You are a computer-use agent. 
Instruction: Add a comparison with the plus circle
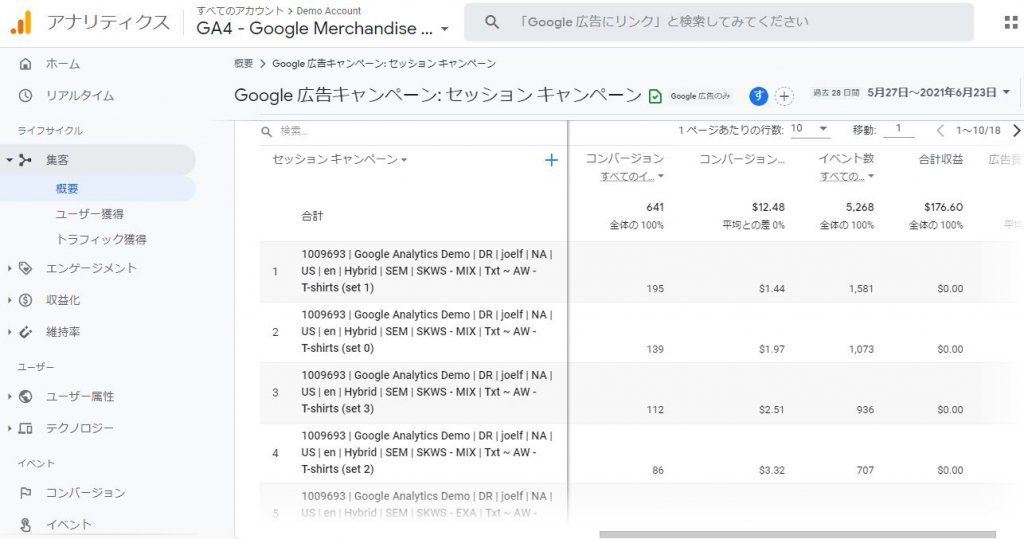click(x=784, y=97)
